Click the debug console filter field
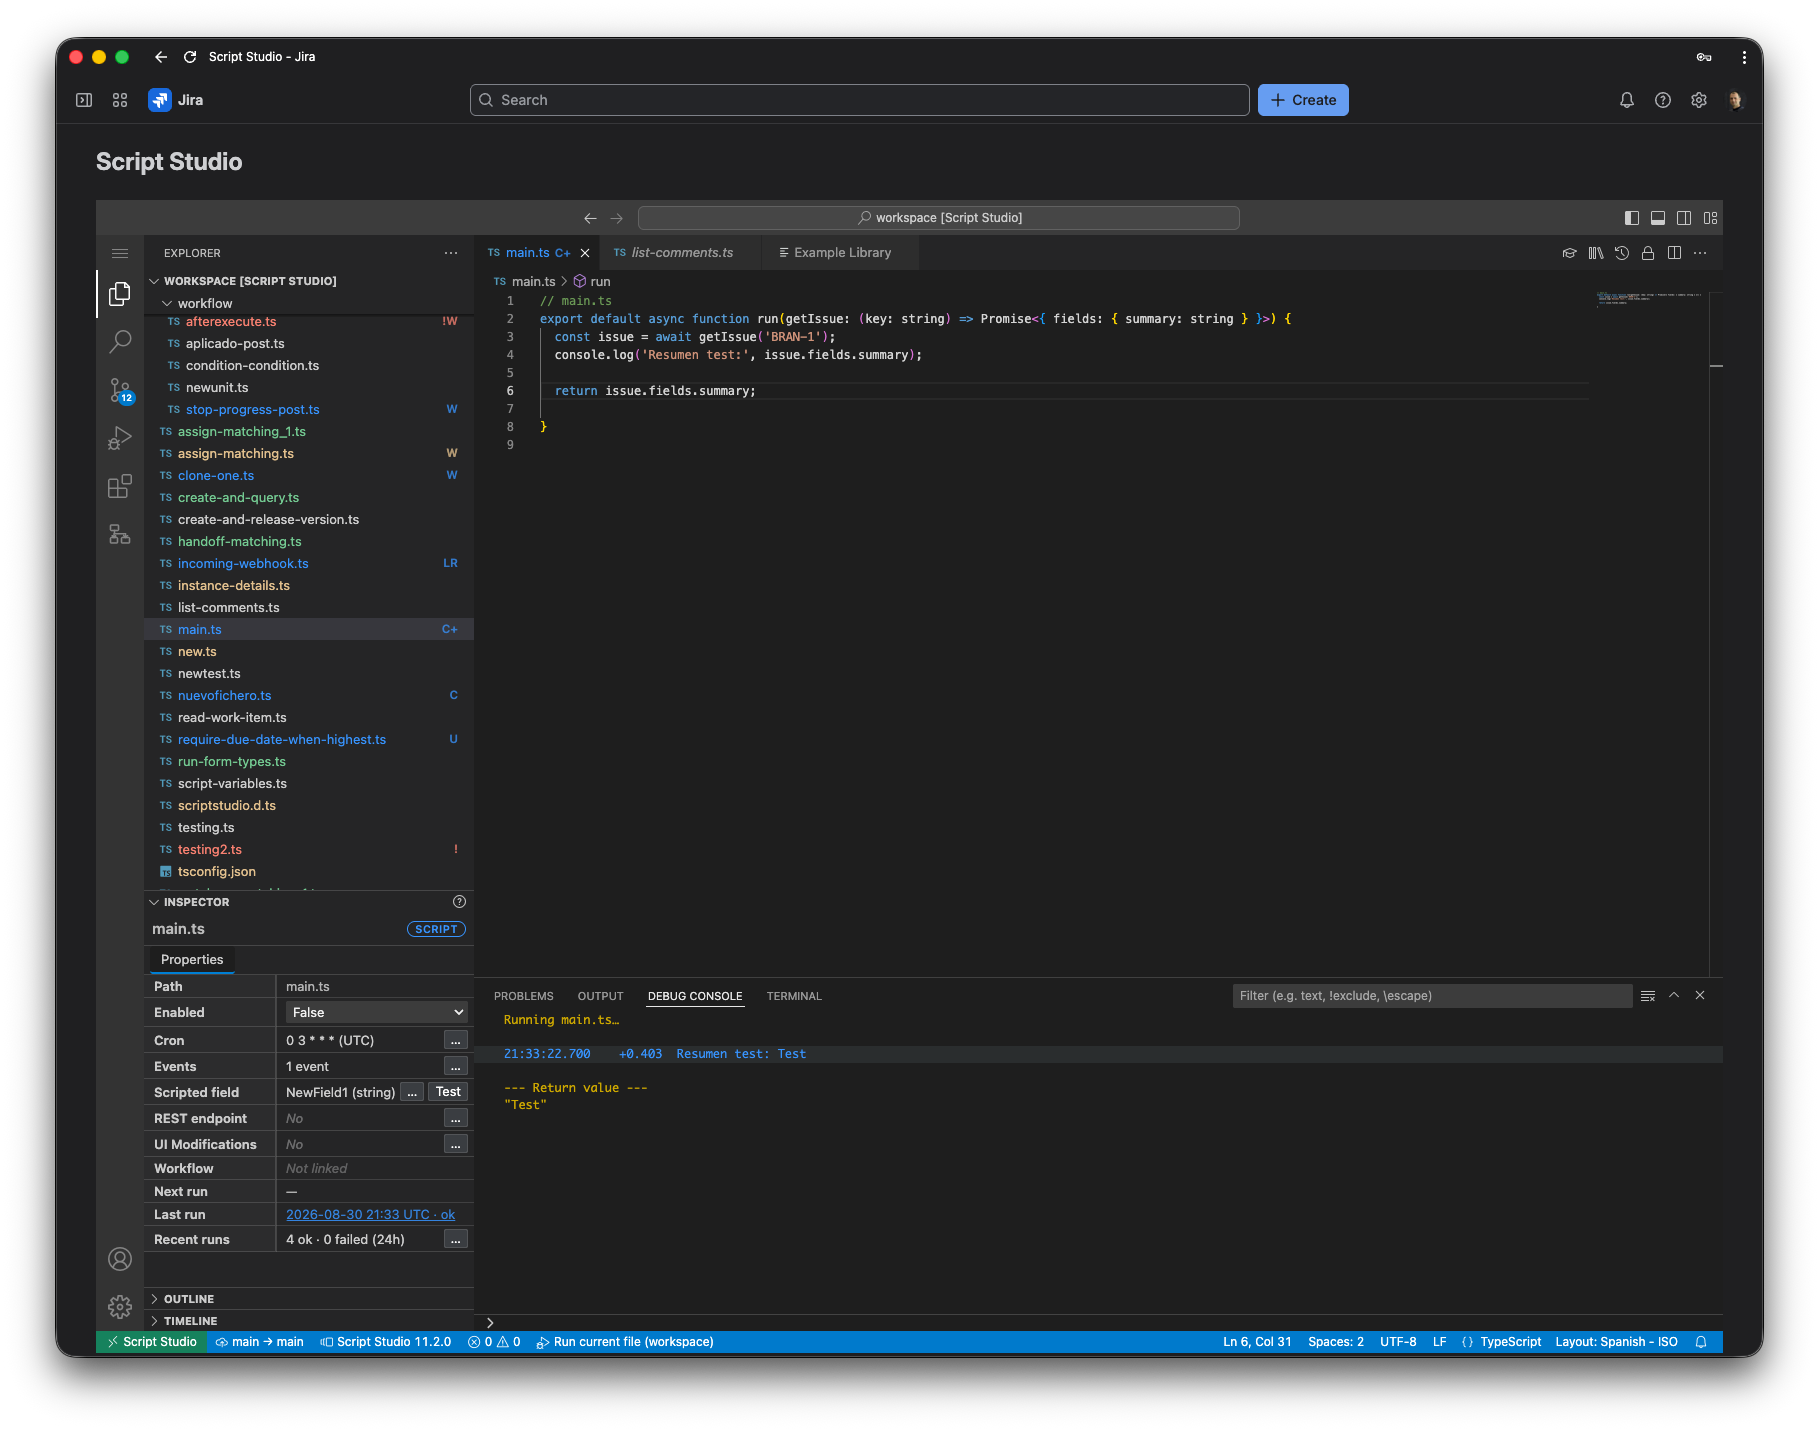Viewport: 1819px width, 1431px height. [1432, 996]
